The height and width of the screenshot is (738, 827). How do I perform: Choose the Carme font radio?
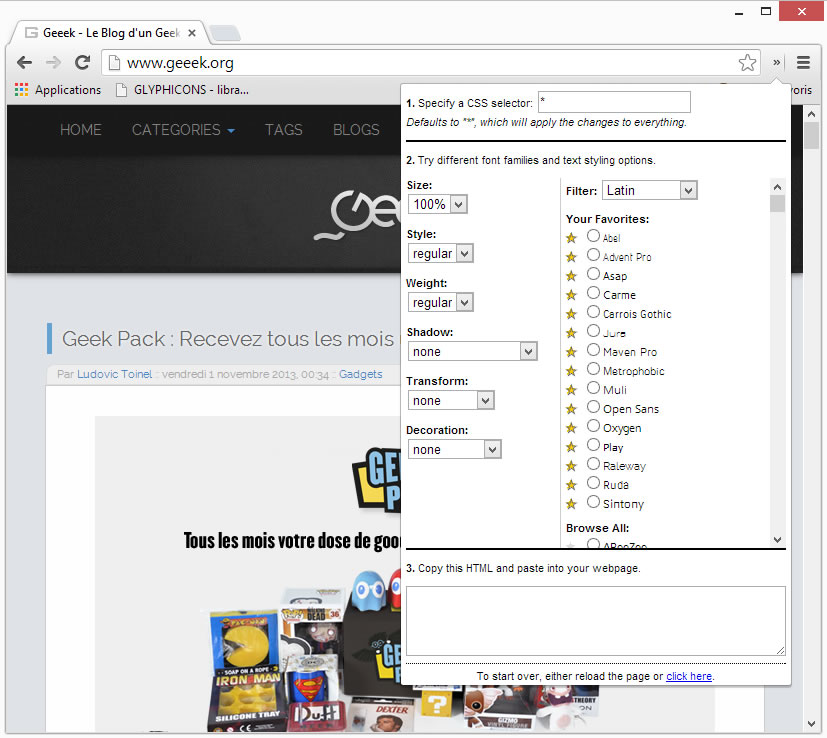[593, 292]
